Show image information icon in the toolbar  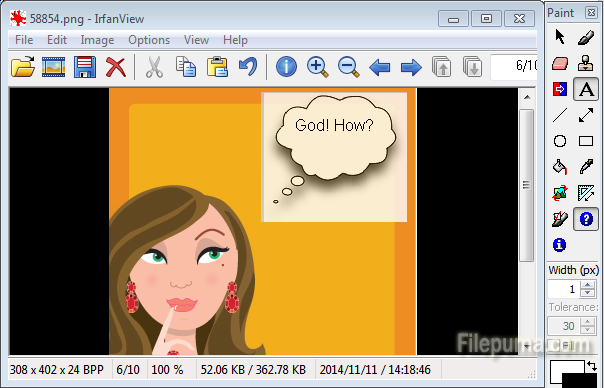(286, 67)
